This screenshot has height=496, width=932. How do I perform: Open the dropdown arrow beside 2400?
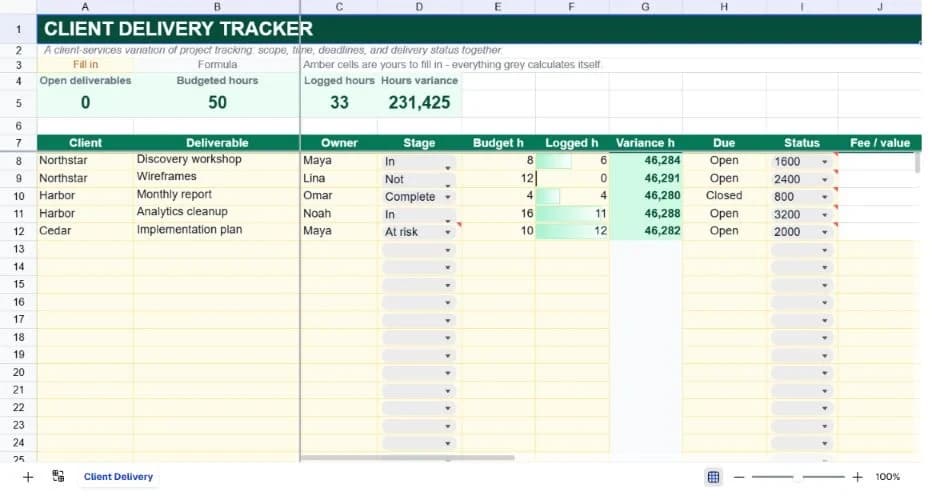pos(824,180)
